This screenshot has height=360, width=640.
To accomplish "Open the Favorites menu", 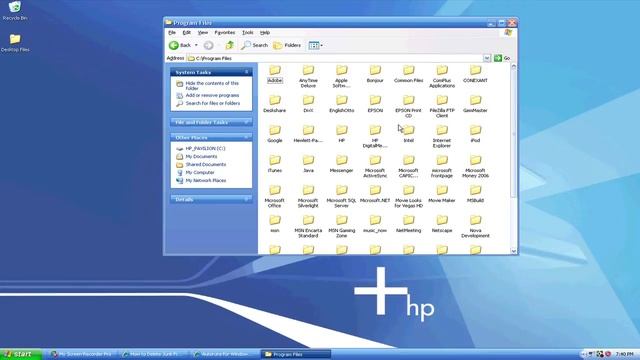I will [x=224, y=33].
